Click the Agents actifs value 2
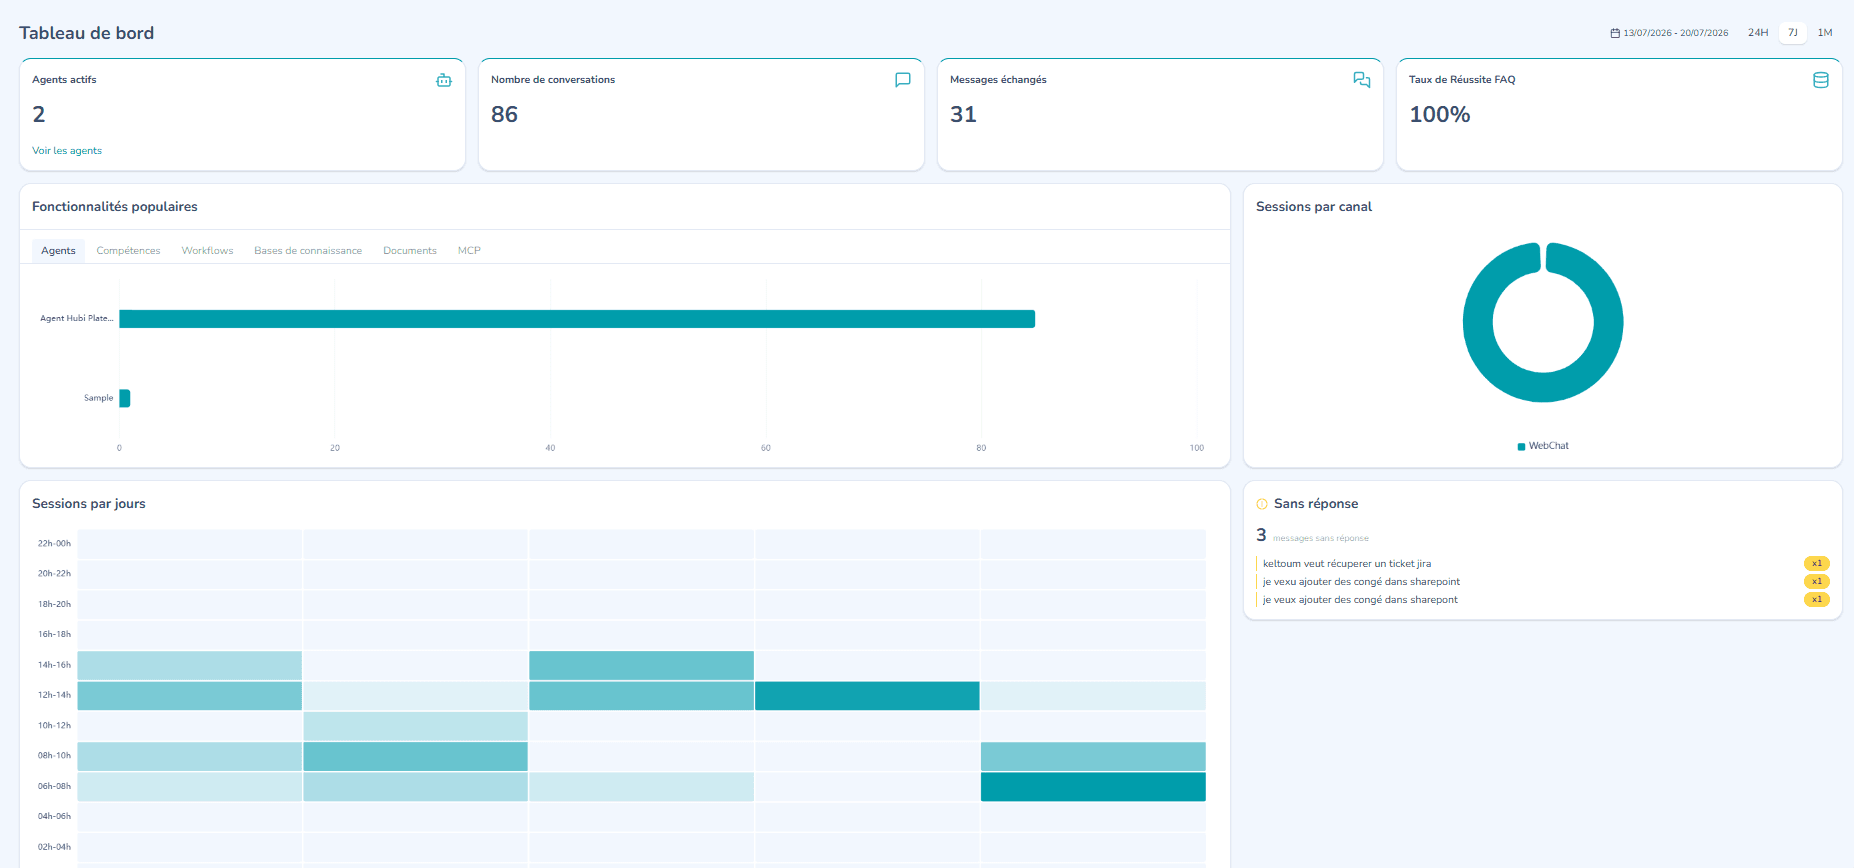The height and width of the screenshot is (868, 1854). 39,115
